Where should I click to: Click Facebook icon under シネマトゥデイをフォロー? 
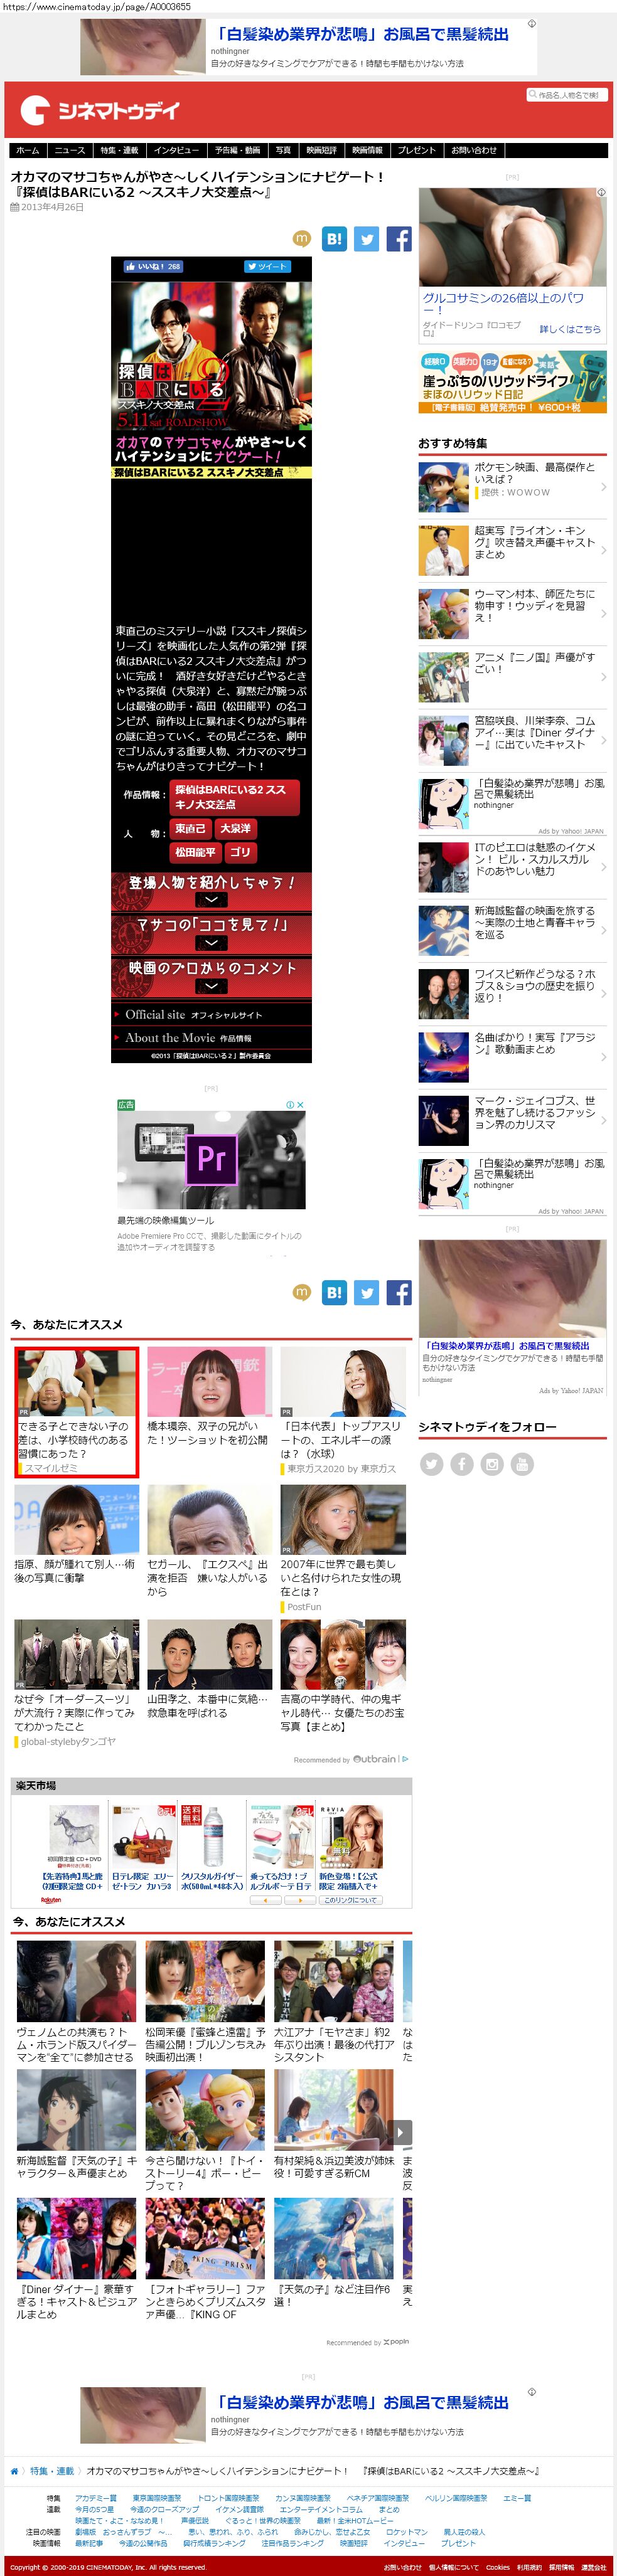tap(461, 1464)
